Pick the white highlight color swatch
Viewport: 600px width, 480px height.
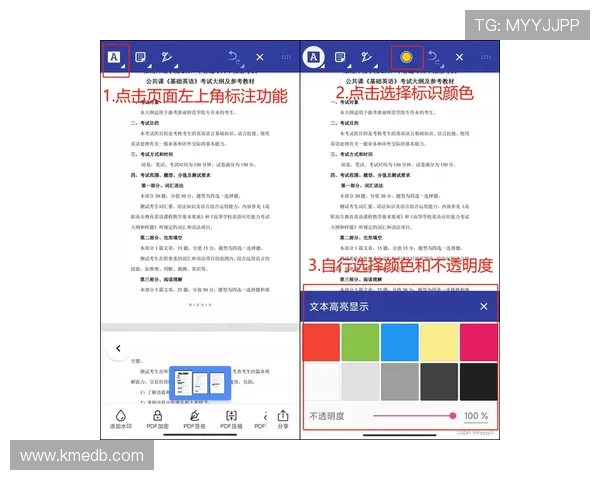[321, 382]
